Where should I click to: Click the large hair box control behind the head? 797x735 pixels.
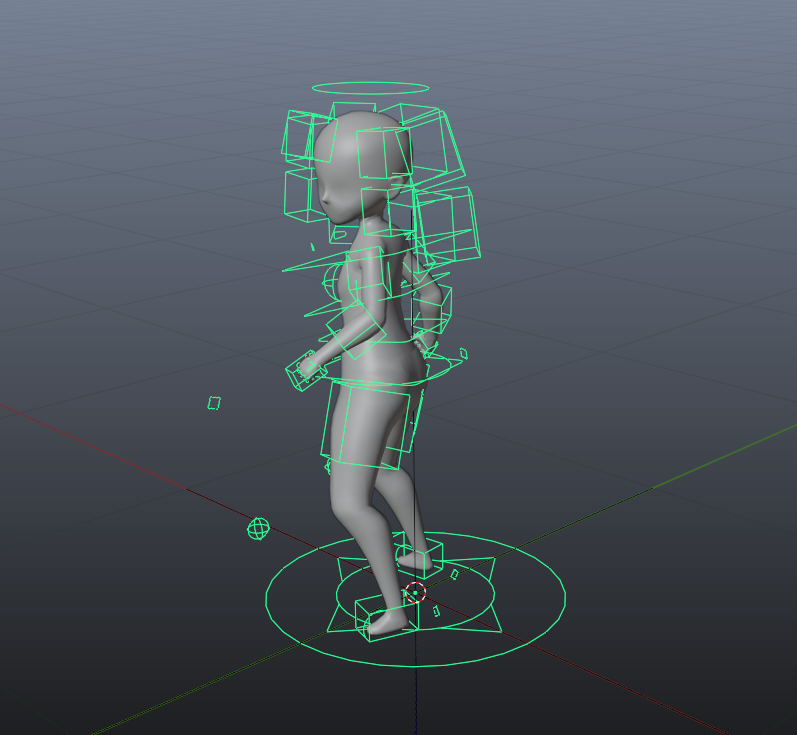point(448,225)
